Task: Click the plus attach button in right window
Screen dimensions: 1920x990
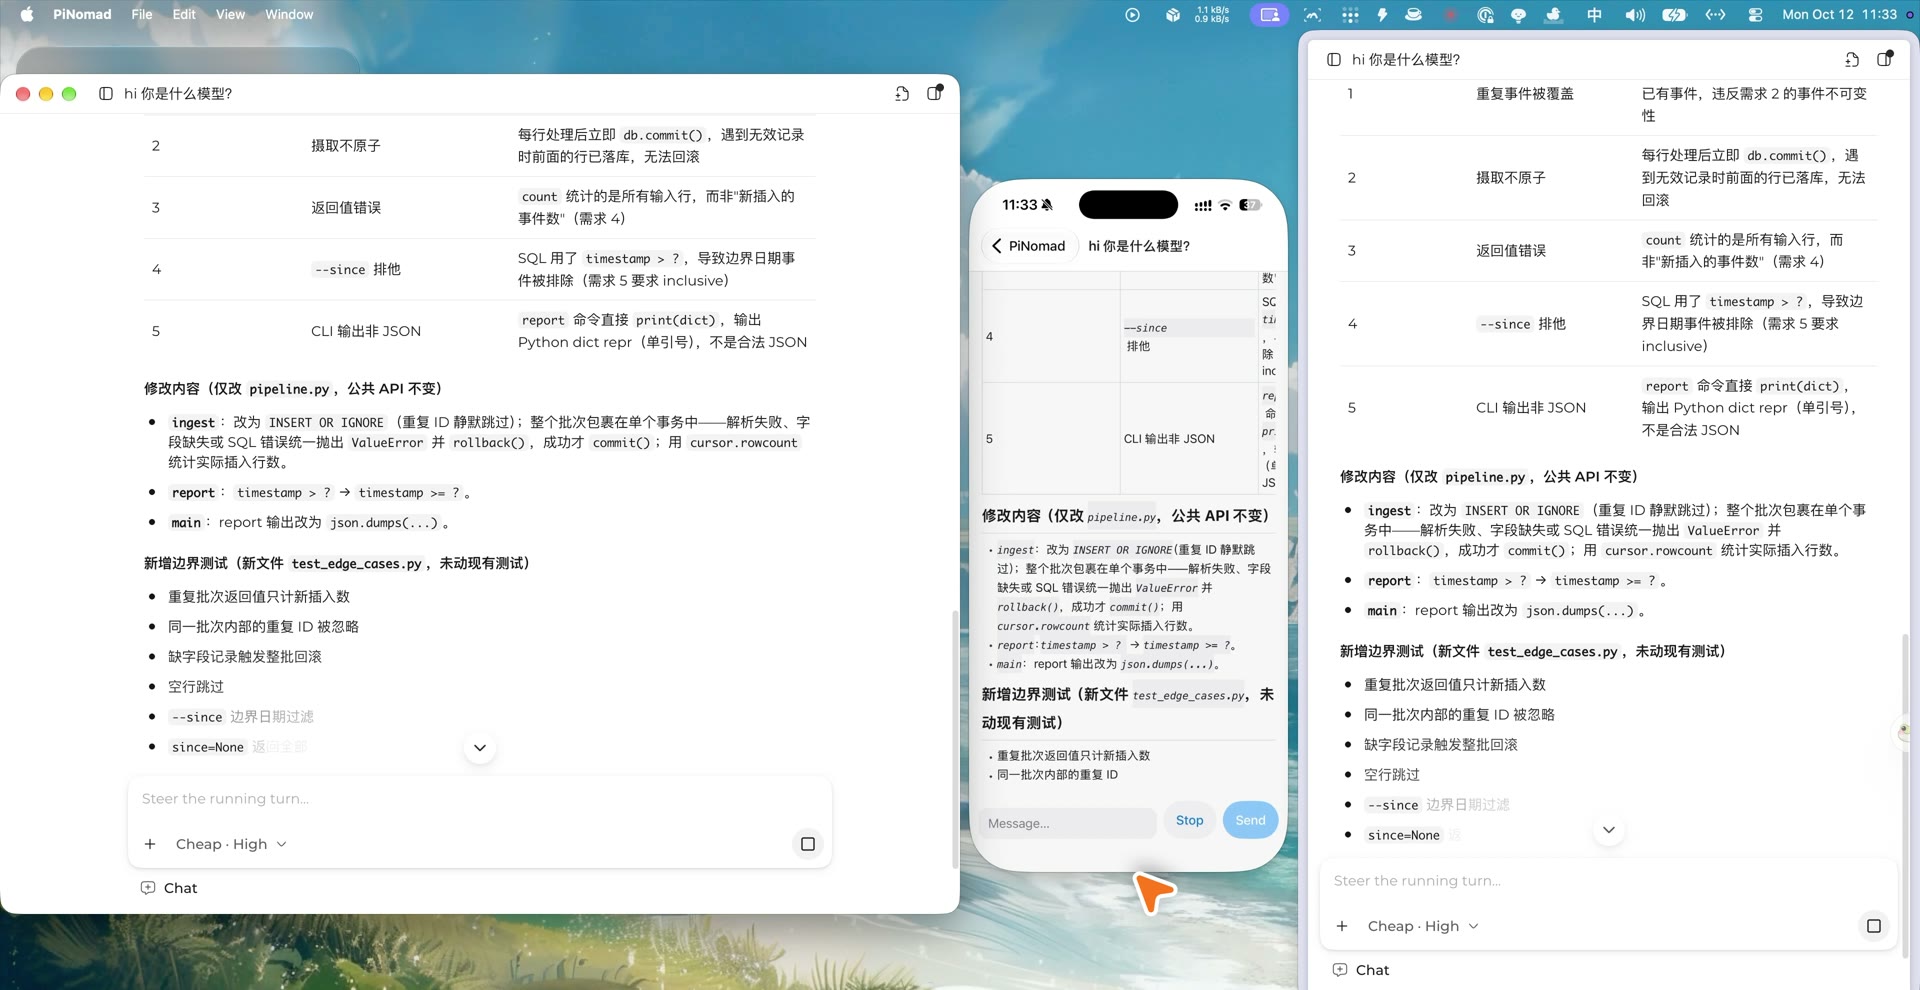Action: (x=1342, y=926)
